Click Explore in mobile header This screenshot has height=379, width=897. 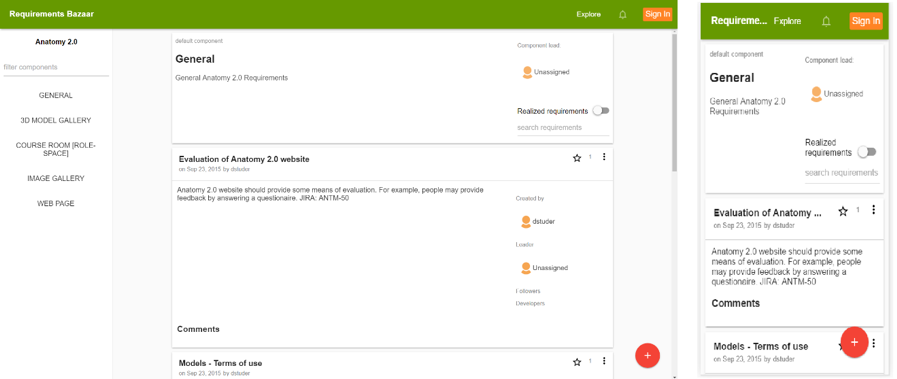[787, 21]
